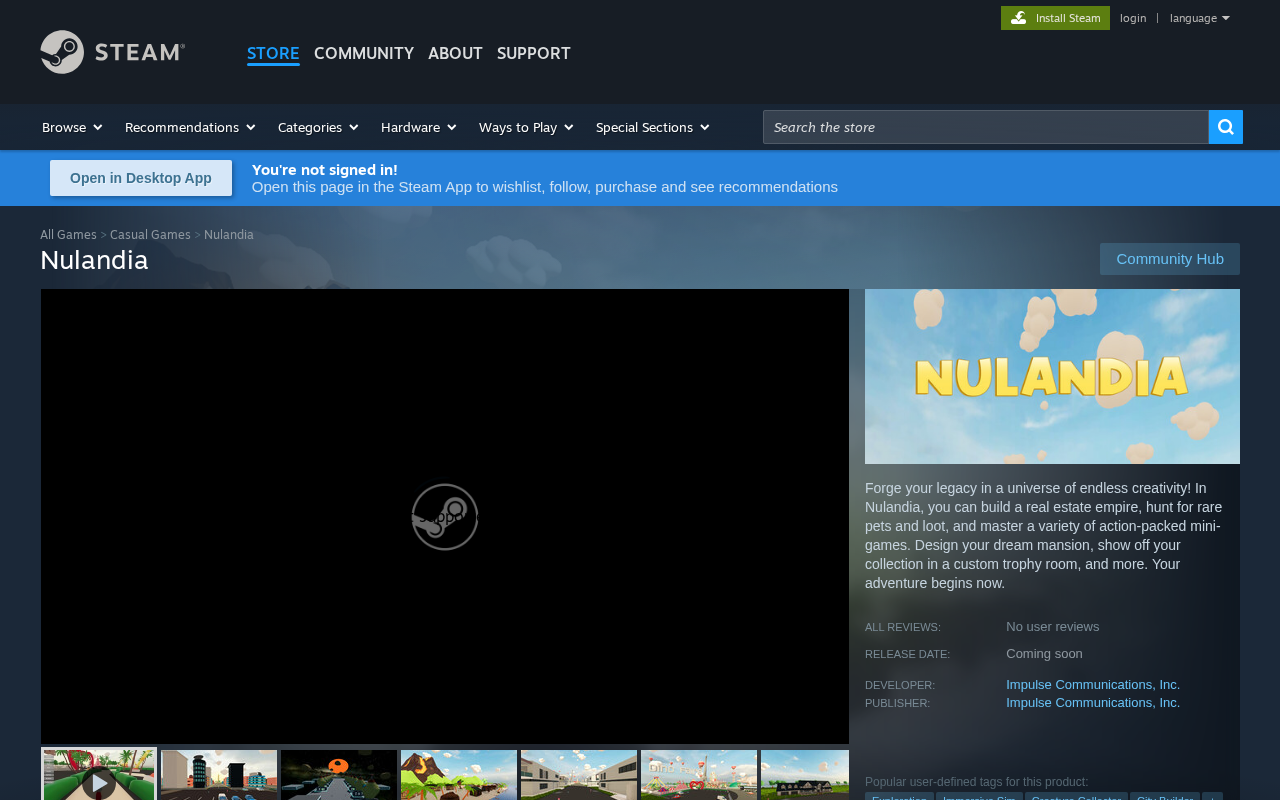Click the Steam logo
1280x800 pixels.
coord(112,52)
